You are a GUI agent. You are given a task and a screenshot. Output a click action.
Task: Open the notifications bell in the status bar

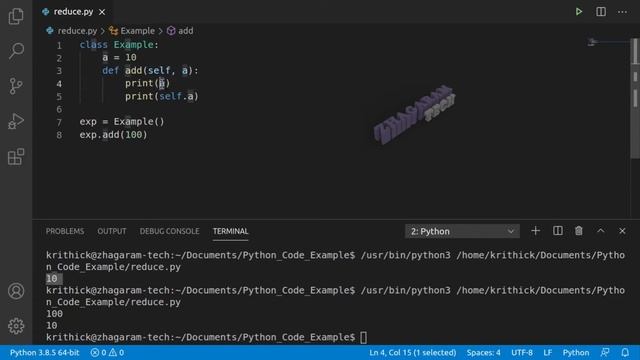click(625, 352)
